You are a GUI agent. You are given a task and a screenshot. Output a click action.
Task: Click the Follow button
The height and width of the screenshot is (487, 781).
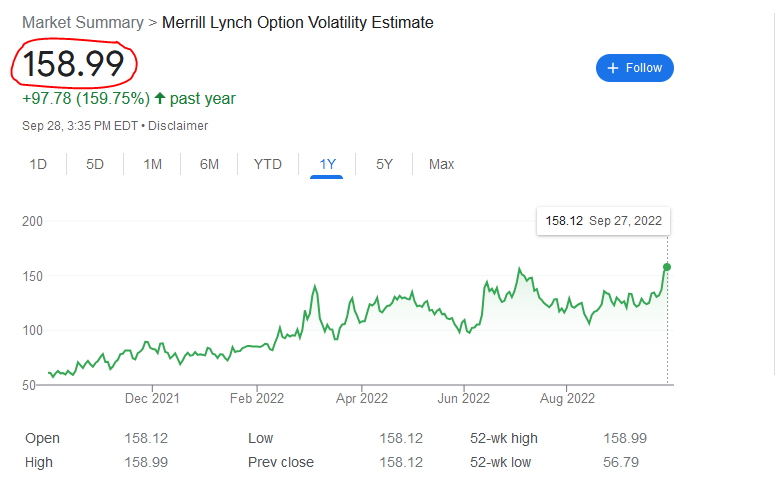coord(635,68)
